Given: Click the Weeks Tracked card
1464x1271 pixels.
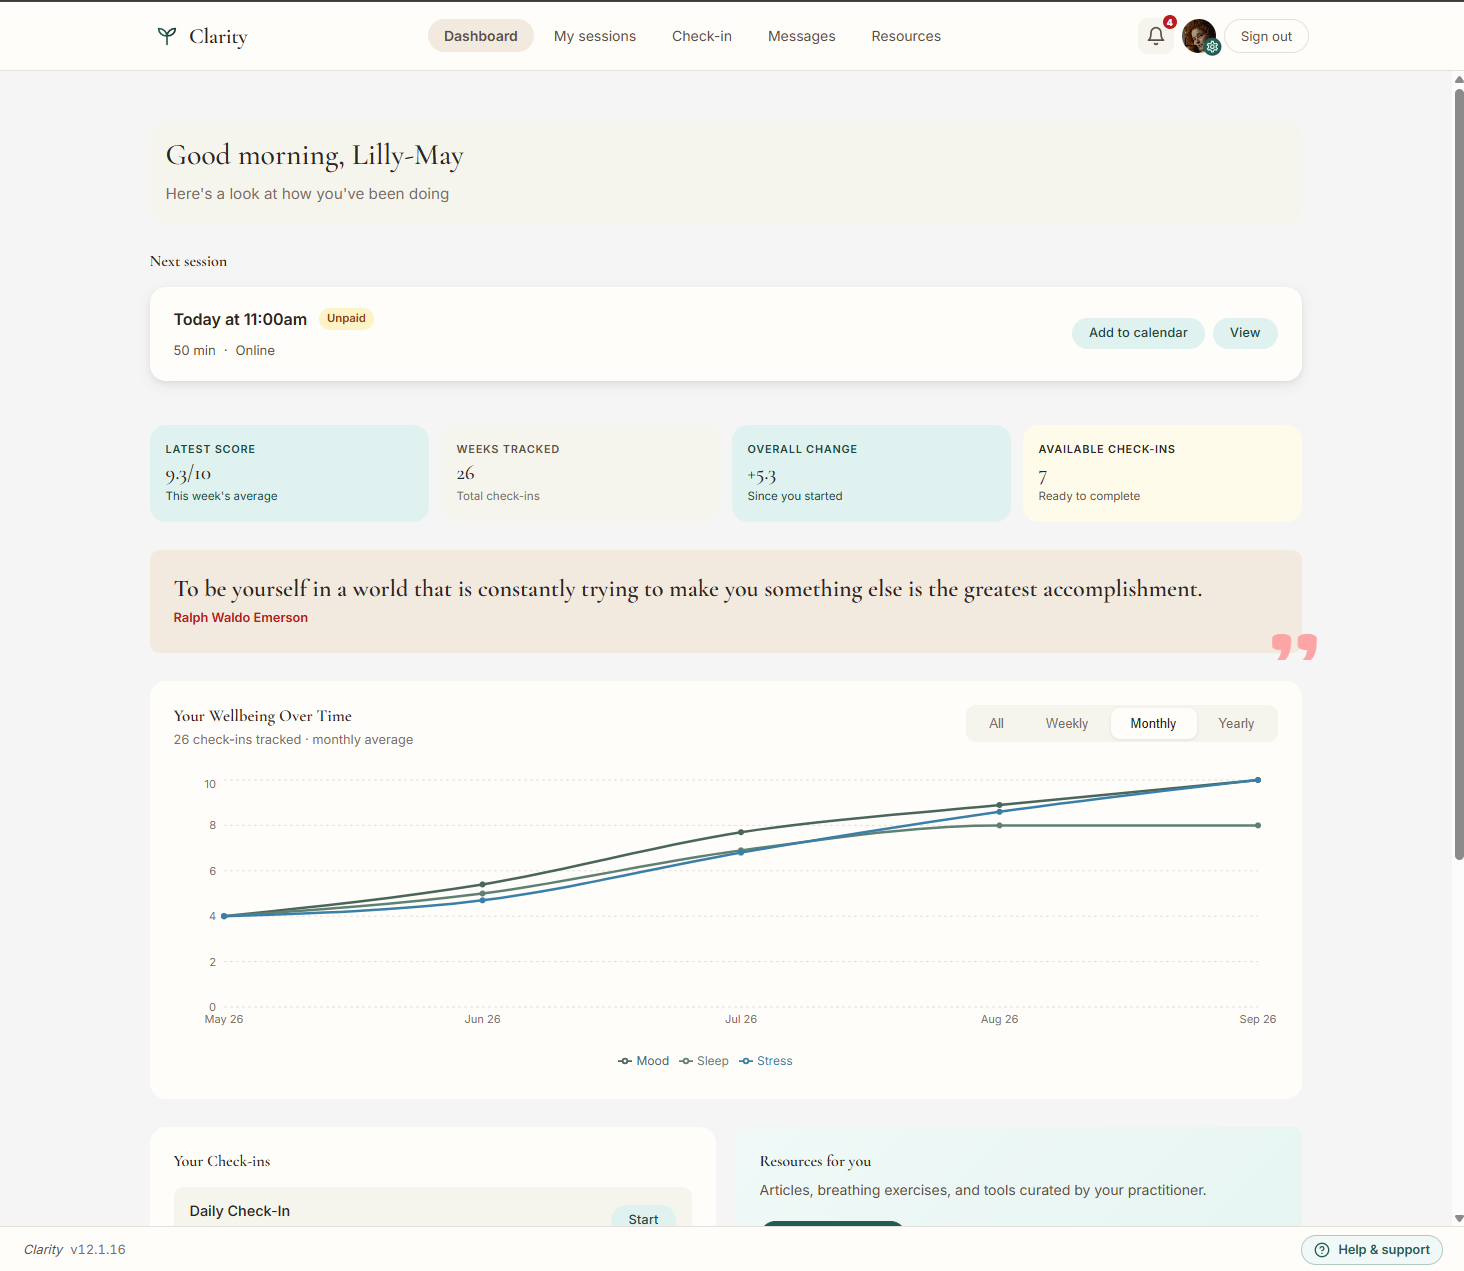Looking at the screenshot, I should (x=580, y=474).
